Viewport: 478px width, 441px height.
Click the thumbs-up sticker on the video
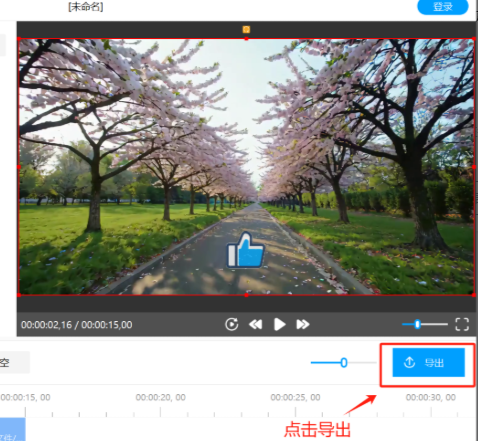pyautogui.click(x=246, y=250)
